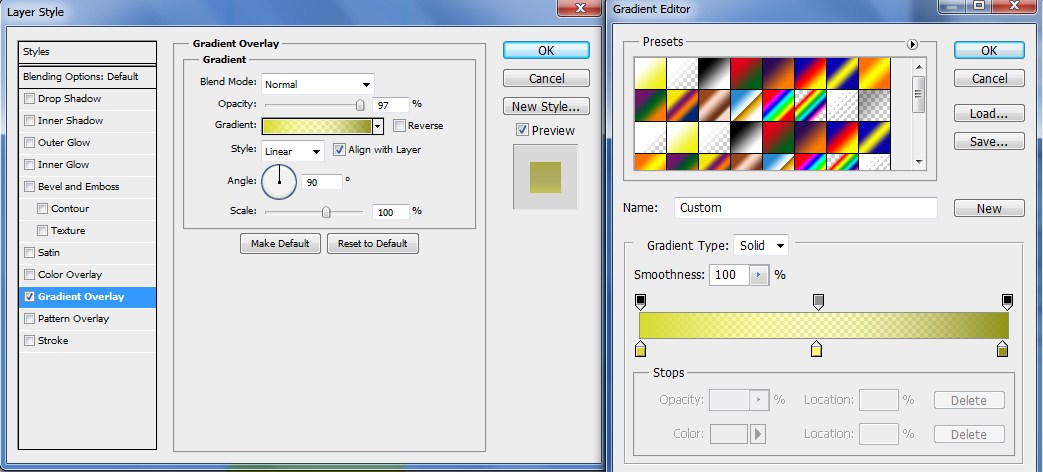Enable the Inner Glow style checkbox
The width and height of the screenshot is (1043, 472).
29,165
